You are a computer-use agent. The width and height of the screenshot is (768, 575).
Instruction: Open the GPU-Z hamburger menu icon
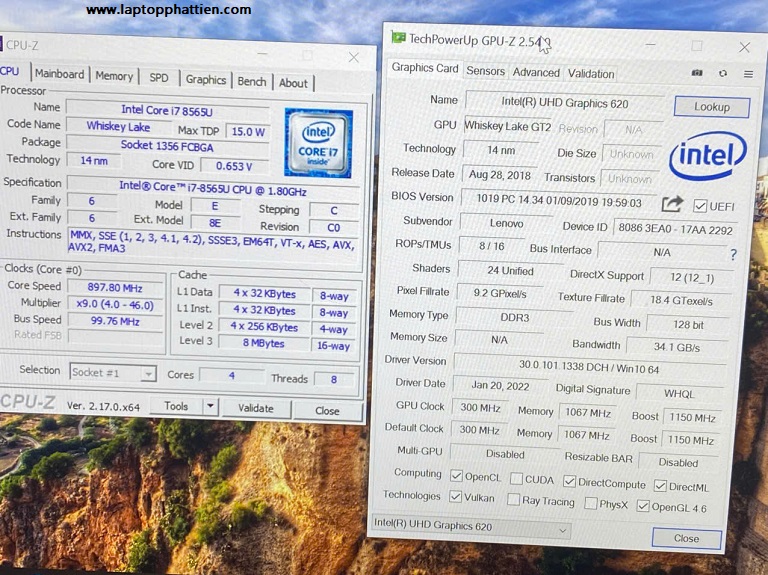coord(748,73)
